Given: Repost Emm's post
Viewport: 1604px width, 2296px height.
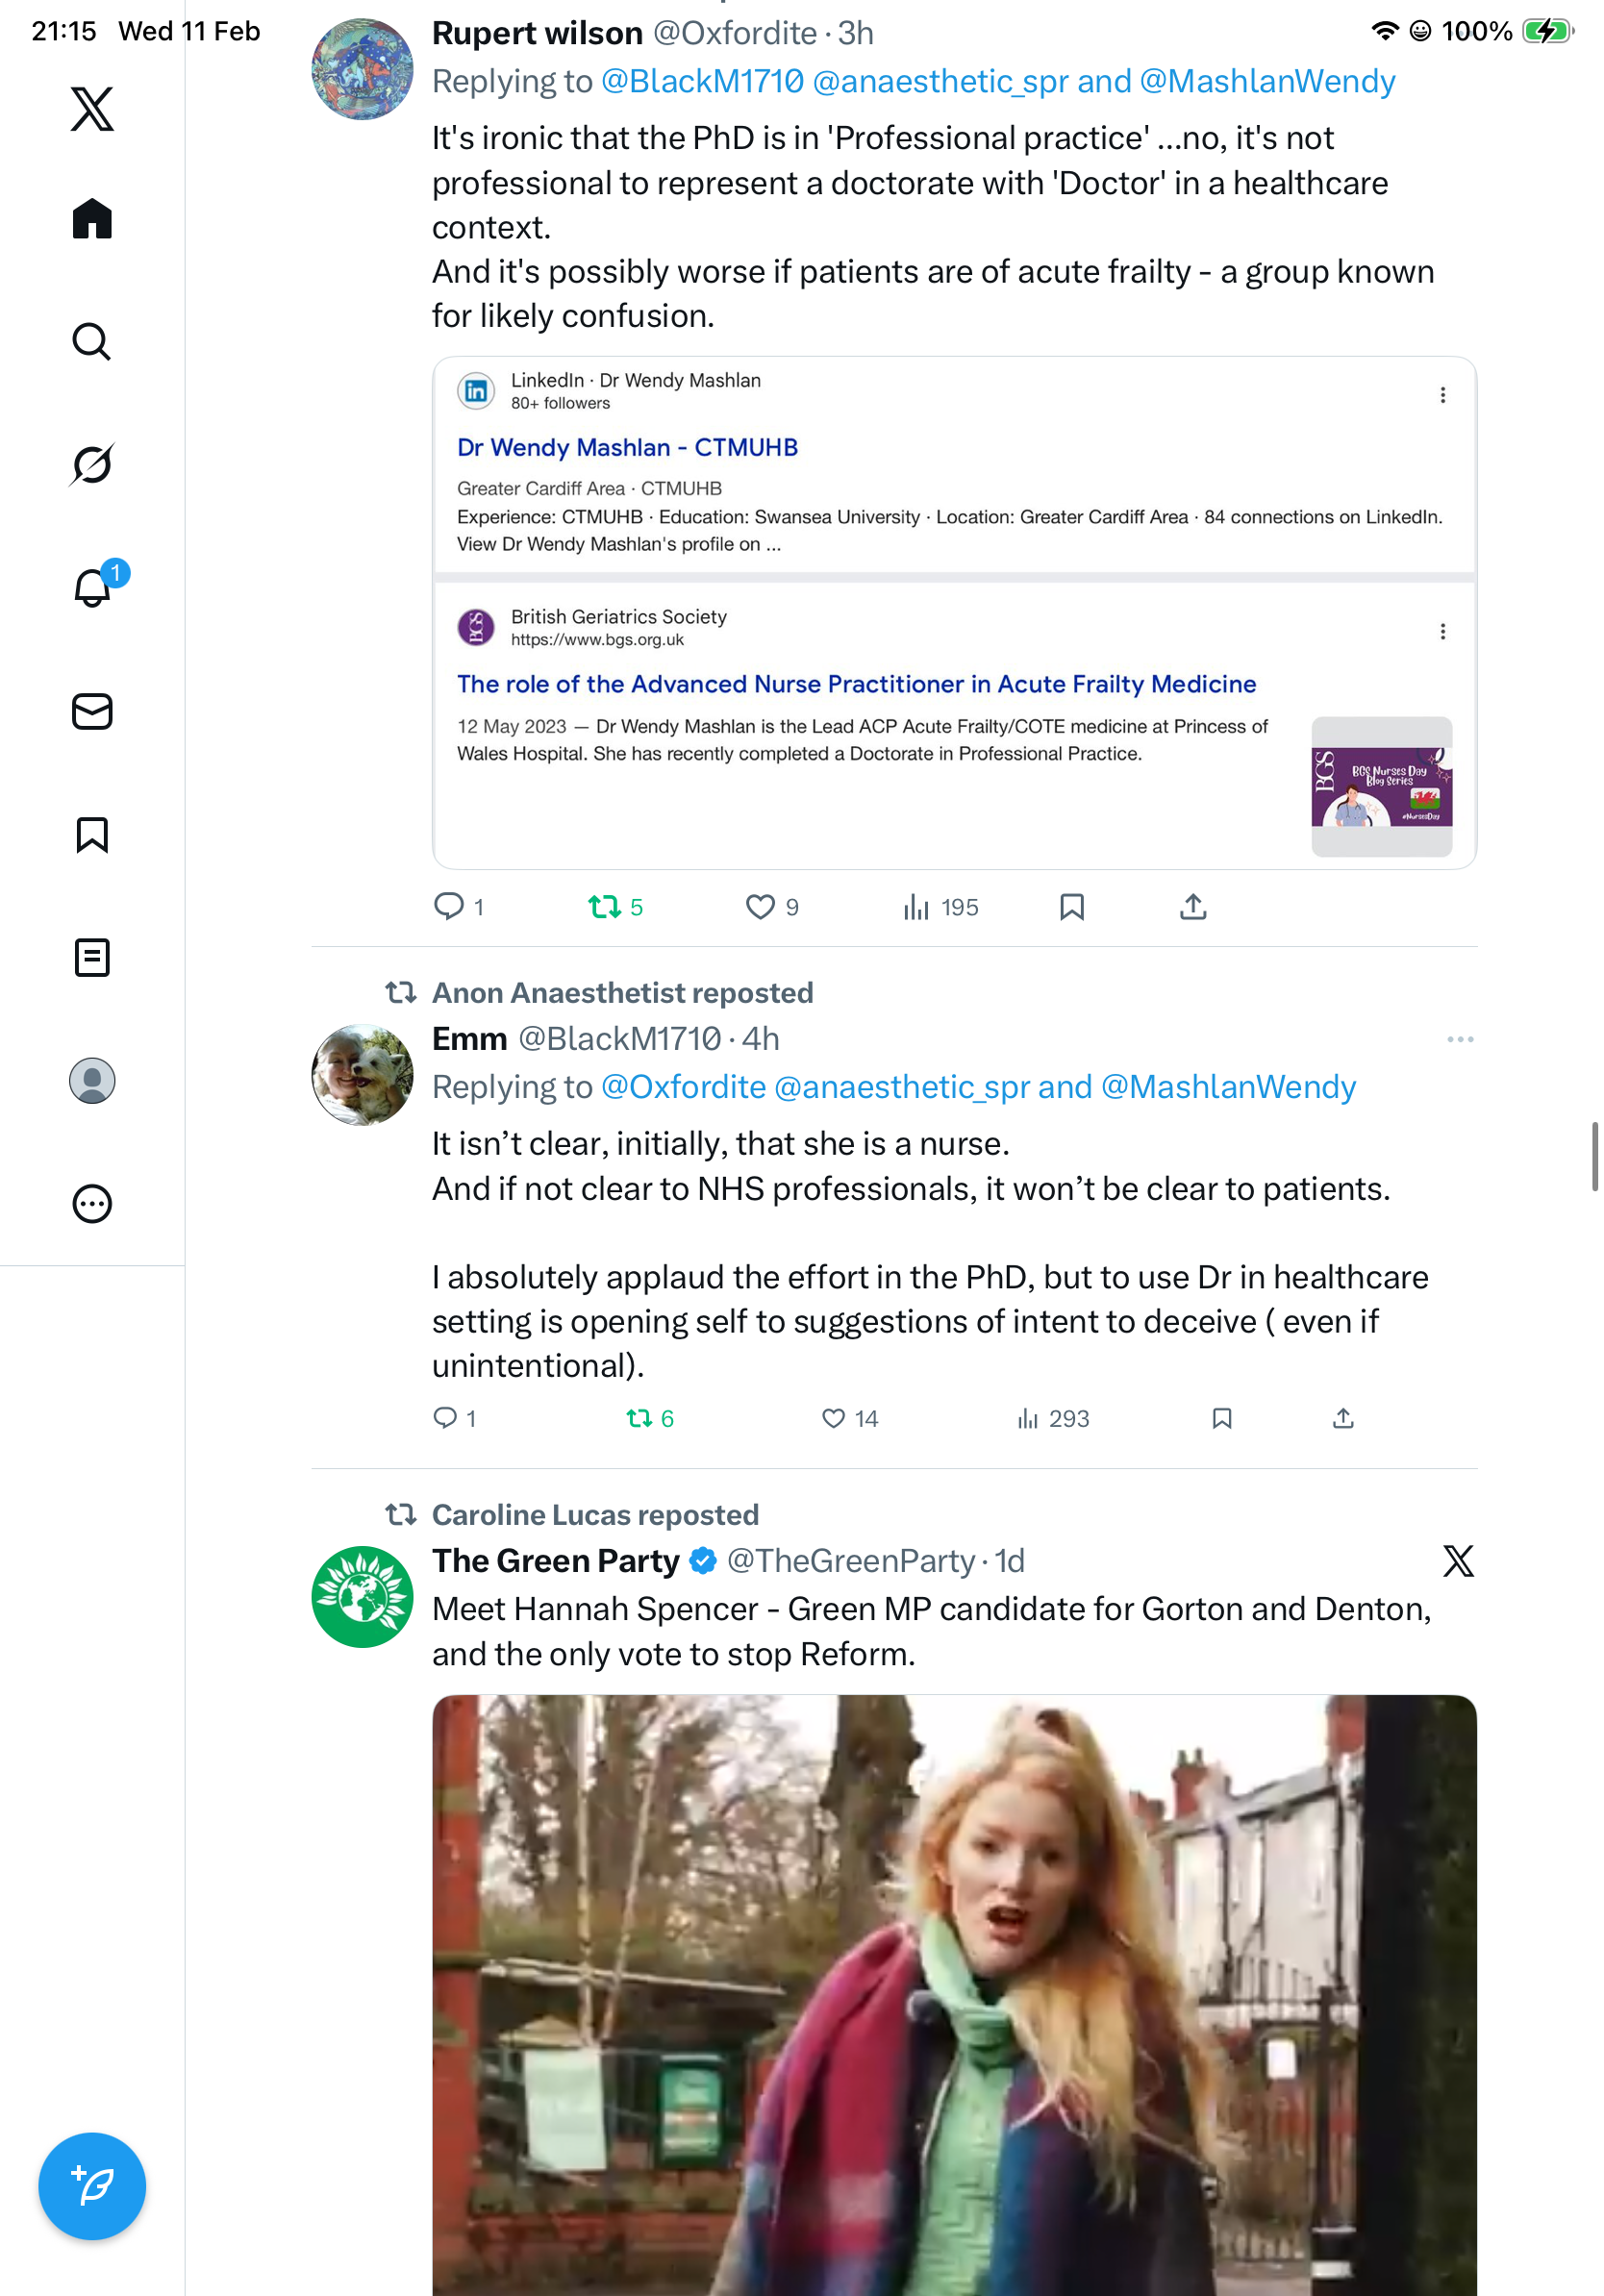Looking at the screenshot, I should tap(640, 1418).
